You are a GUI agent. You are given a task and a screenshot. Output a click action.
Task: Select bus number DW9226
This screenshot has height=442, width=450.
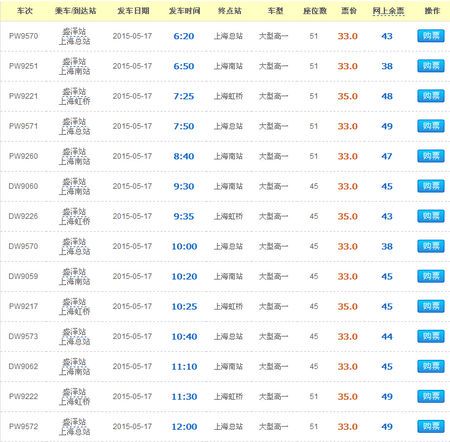click(x=23, y=216)
